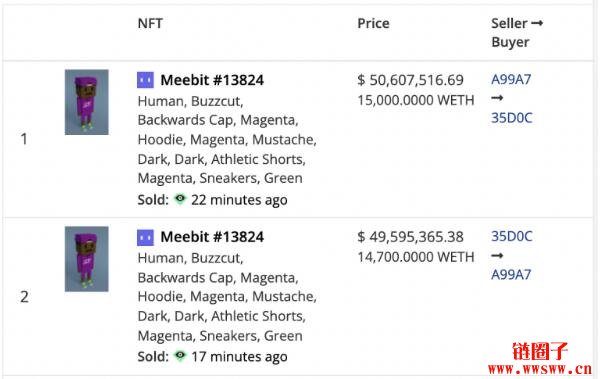The image size is (601, 379).
Task: Click the green eye icon beside 22 minutes ago
Action: point(180,199)
